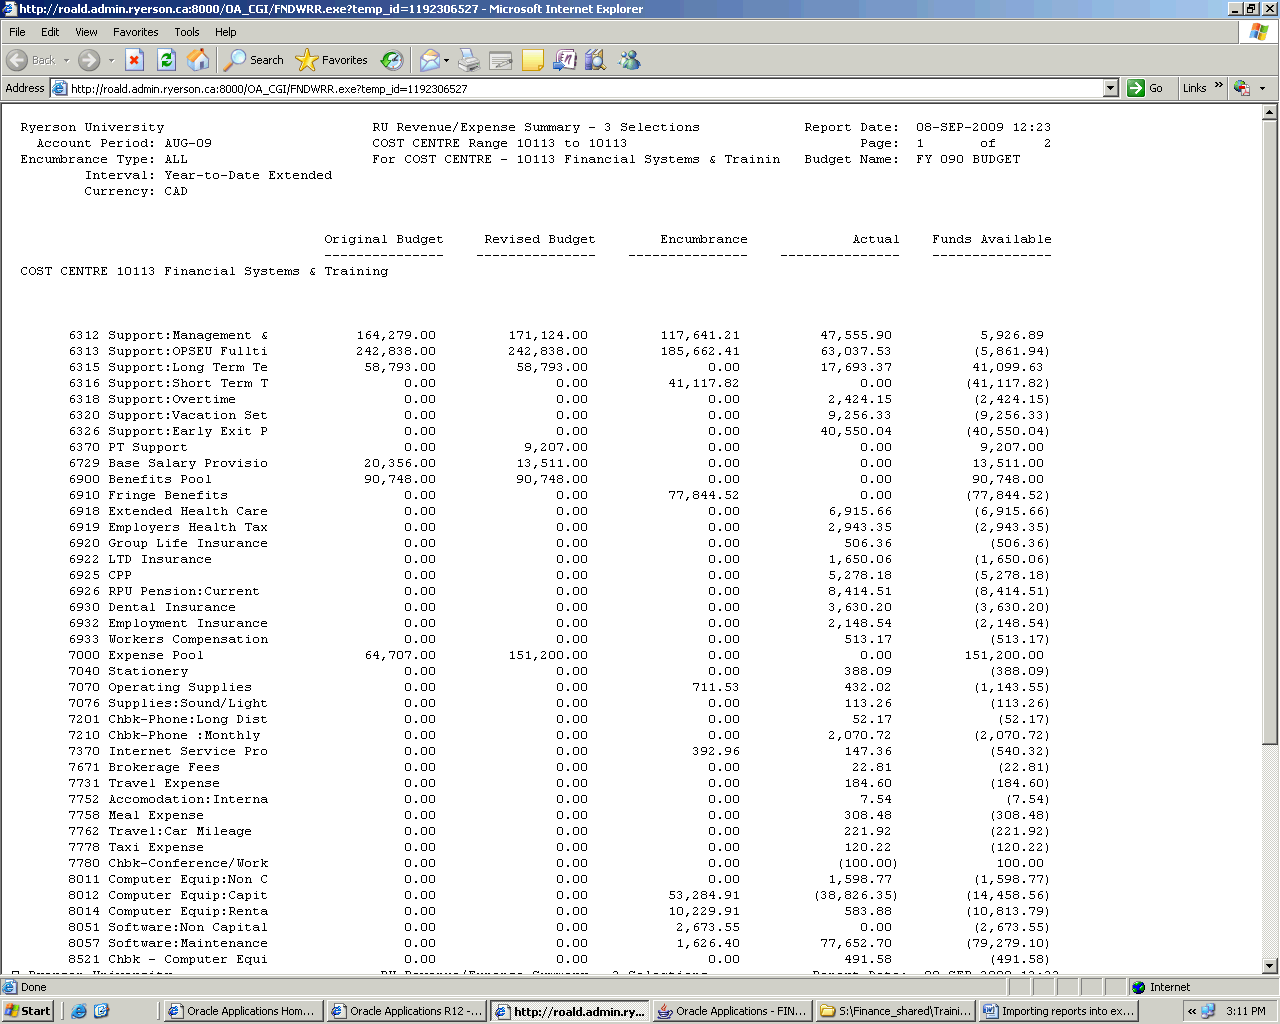Expand the address bar dropdown arrow
1280x1024 pixels.
[x=1110, y=88]
